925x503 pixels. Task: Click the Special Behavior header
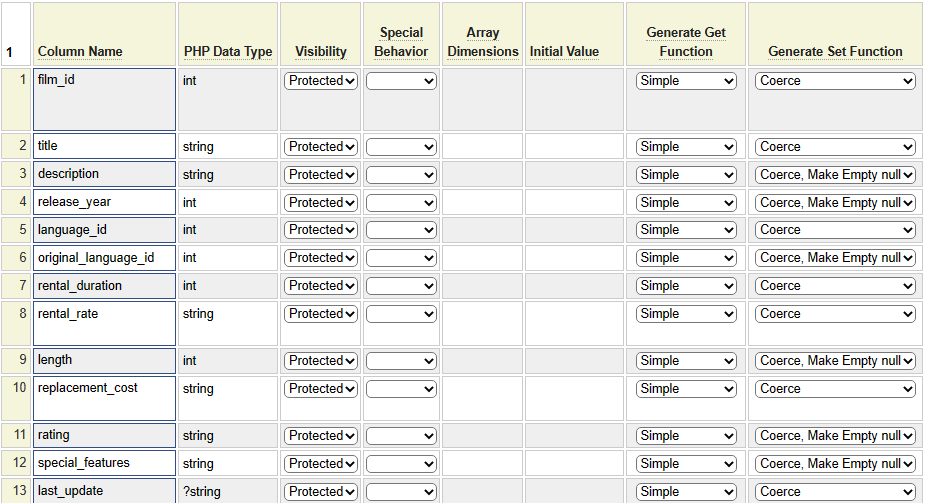pos(401,42)
